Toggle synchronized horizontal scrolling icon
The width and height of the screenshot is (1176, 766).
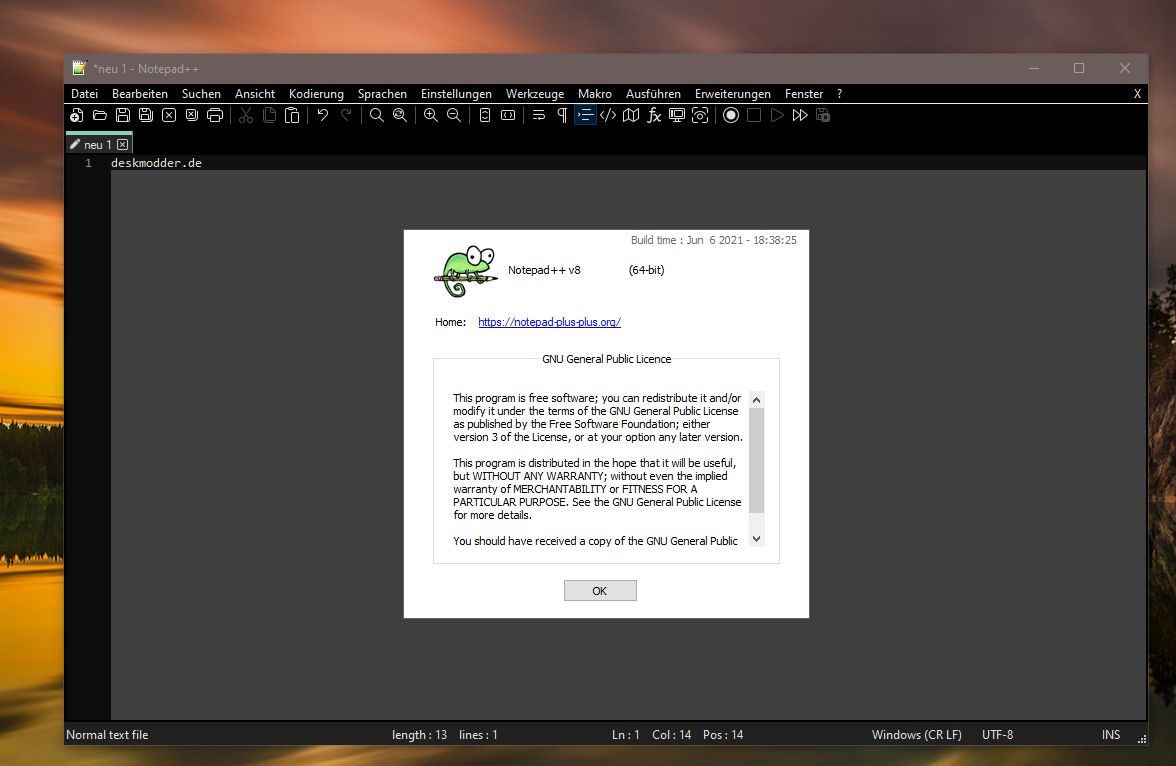coord(508,115)
